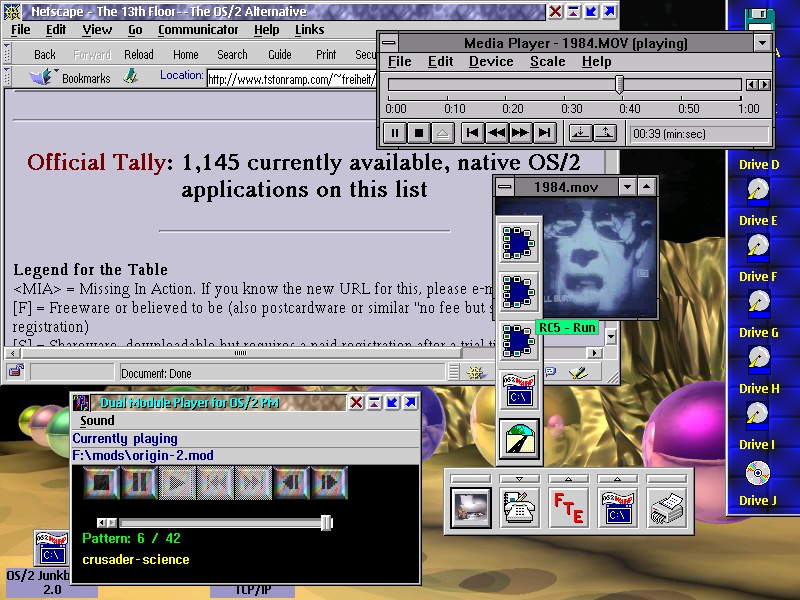Open Drive J CD-ROM icon

click(x=758, y=473)
